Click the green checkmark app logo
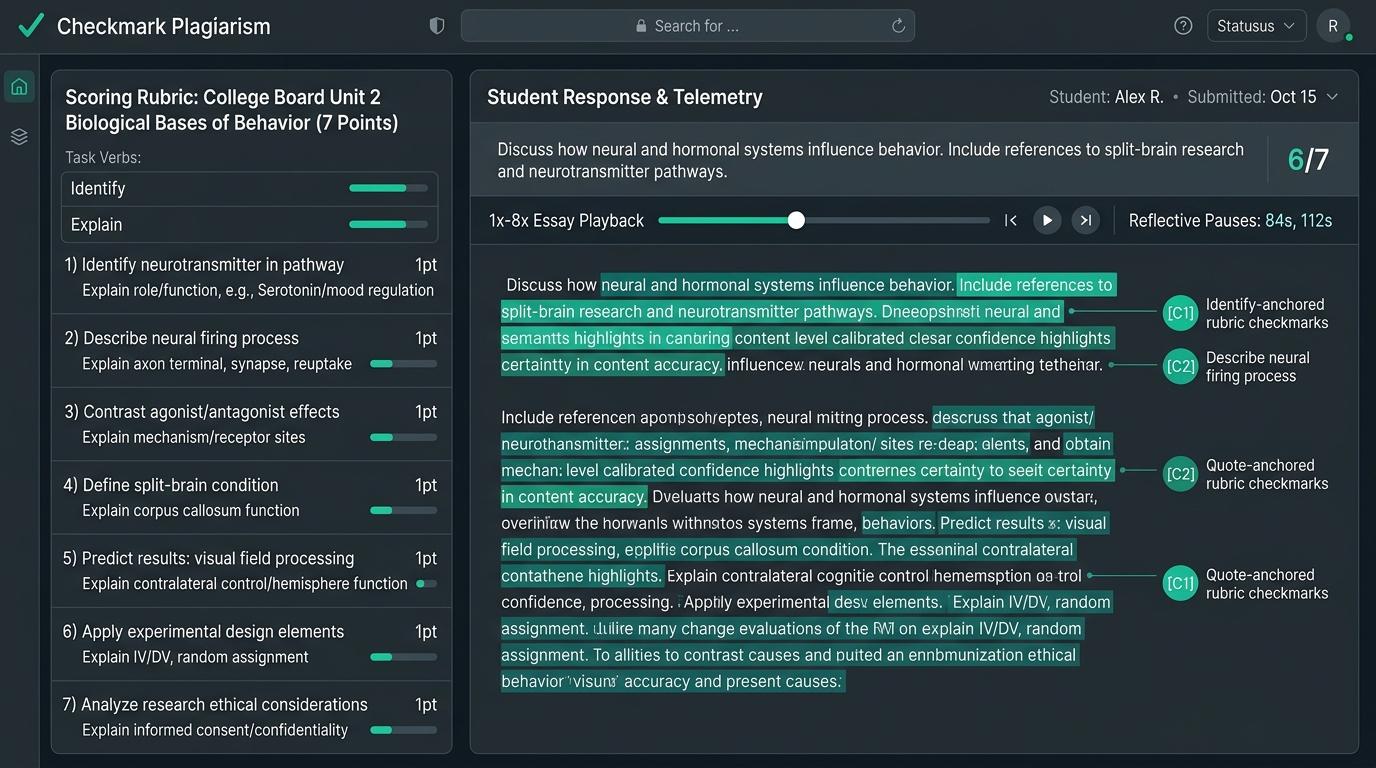1376x768 pixels. tap(31, 25)
